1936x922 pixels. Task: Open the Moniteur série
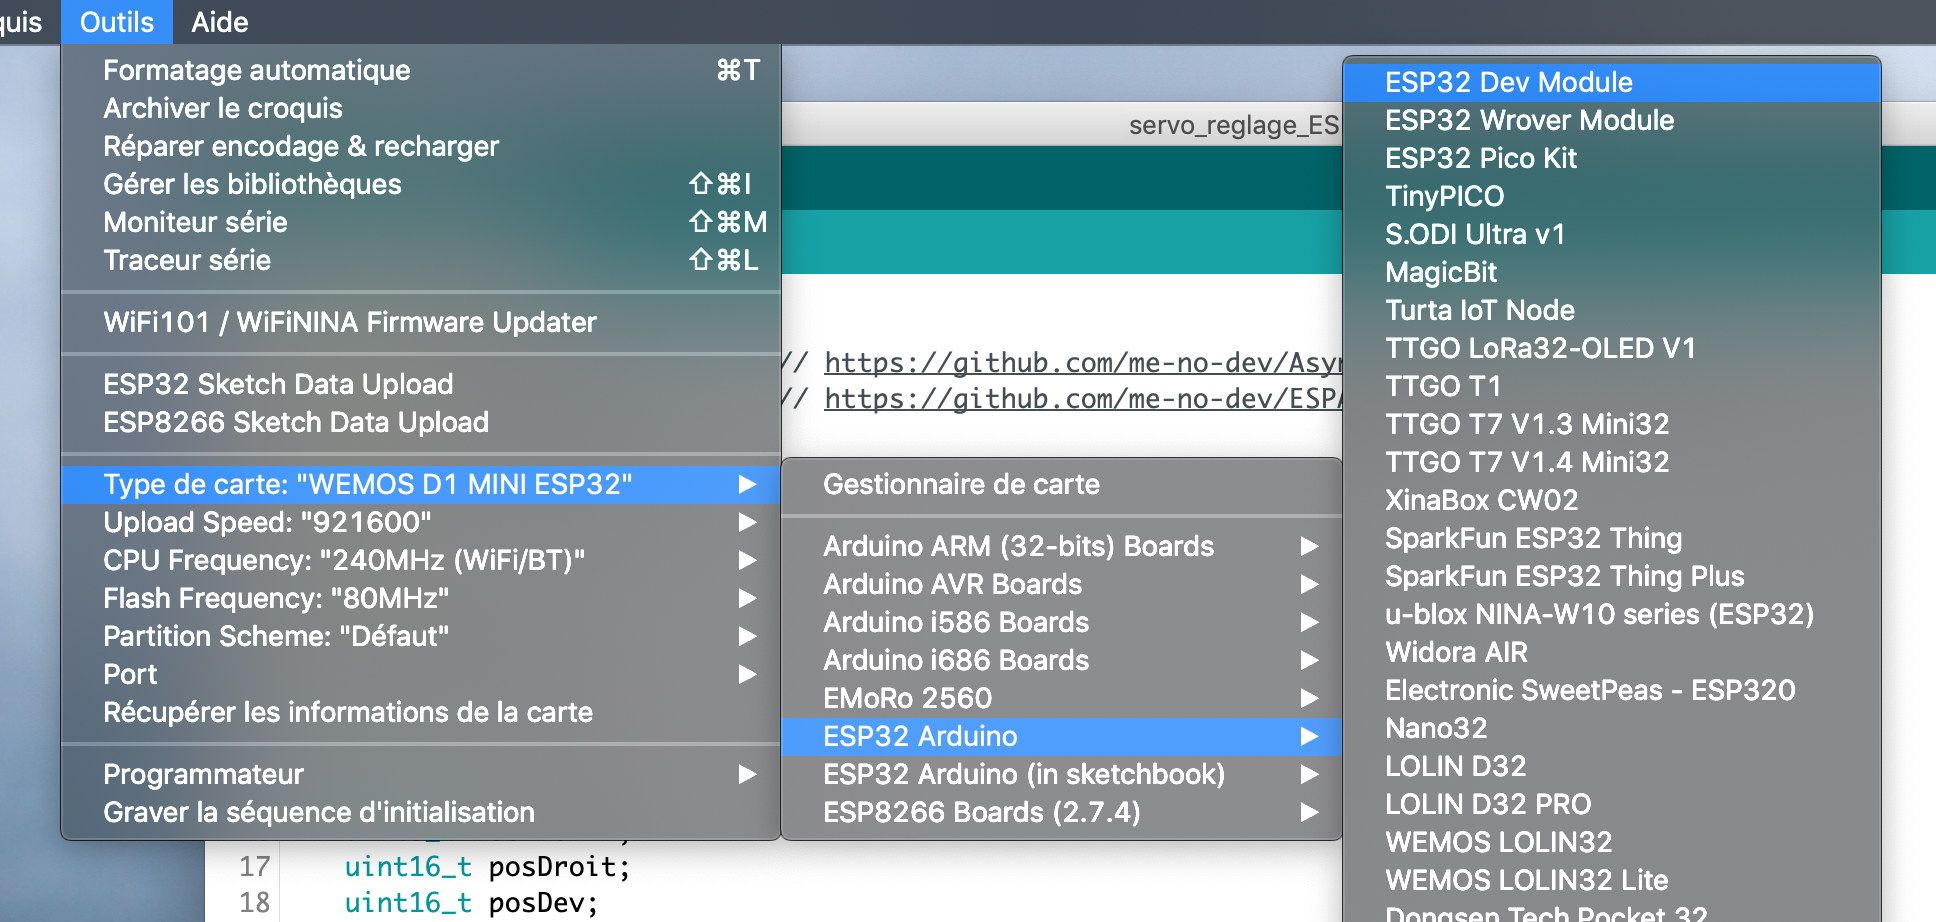(x=421, y=222)
